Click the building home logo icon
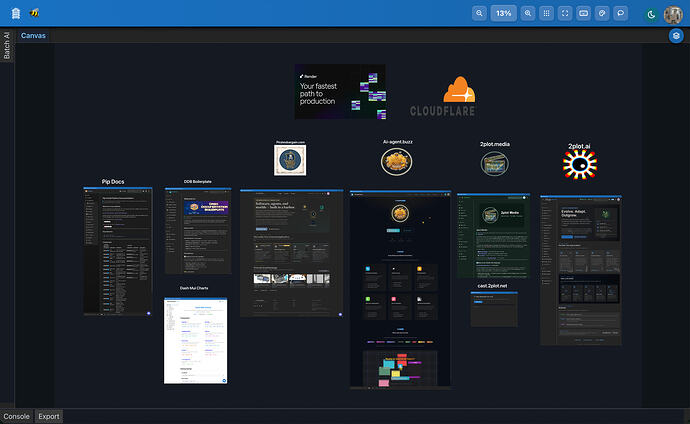 point(16,14)
